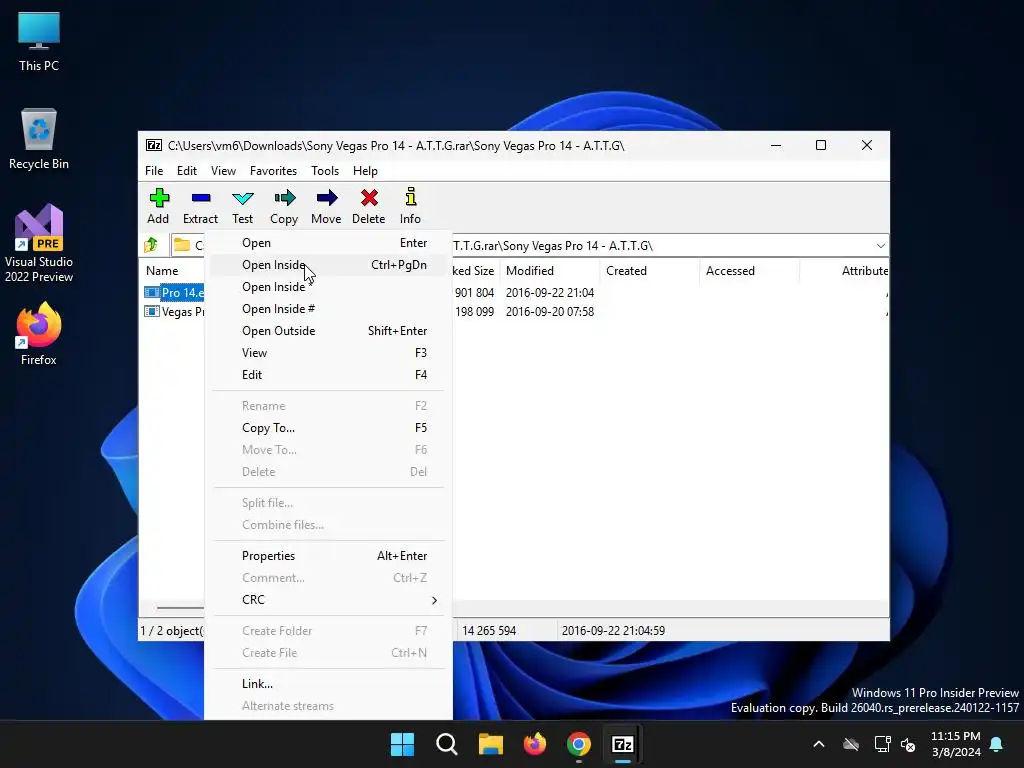
Task: Sort by the Accessed column header
Action: point(749,270)
